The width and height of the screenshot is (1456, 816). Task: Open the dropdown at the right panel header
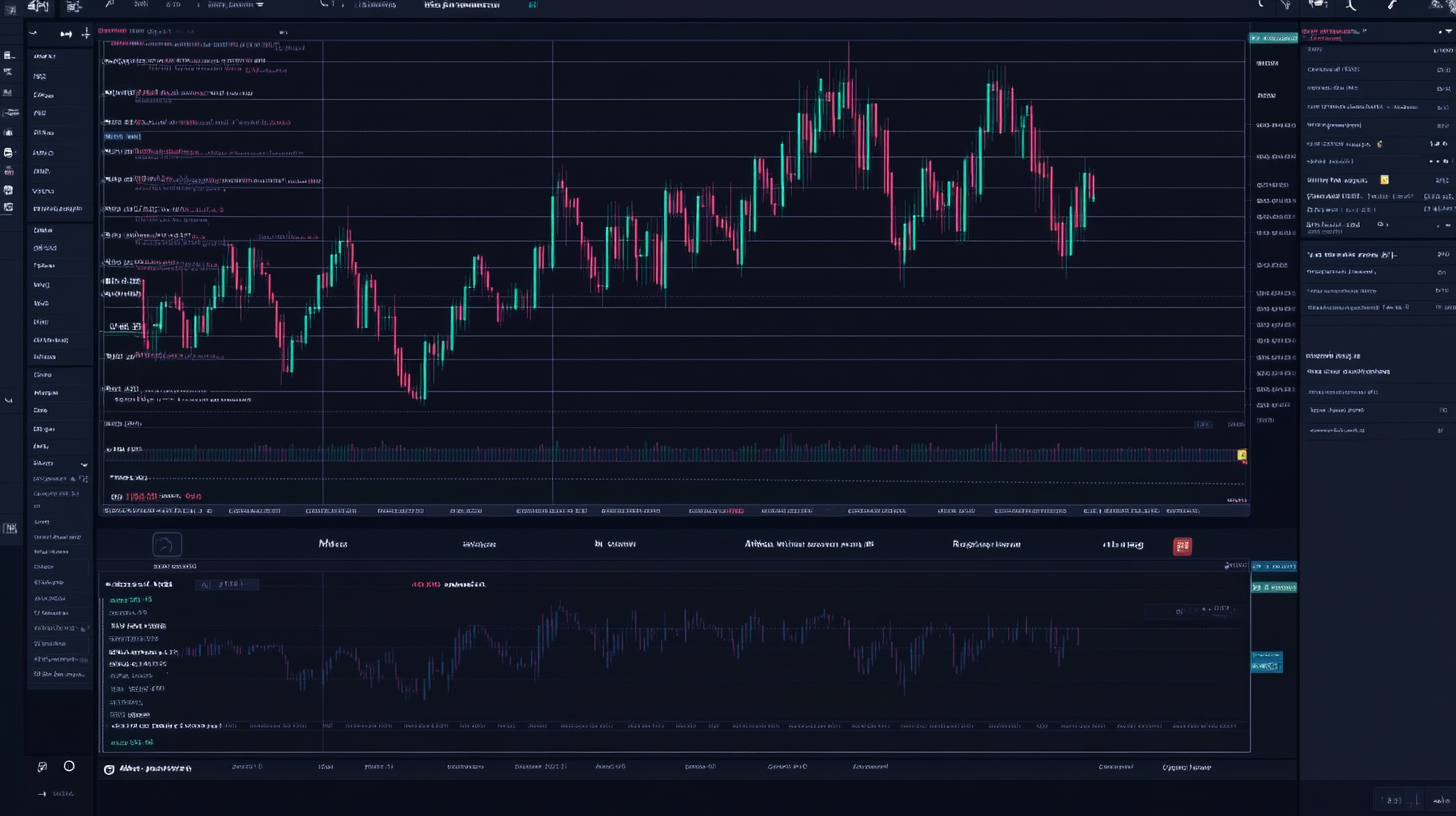click(1448, 31)
